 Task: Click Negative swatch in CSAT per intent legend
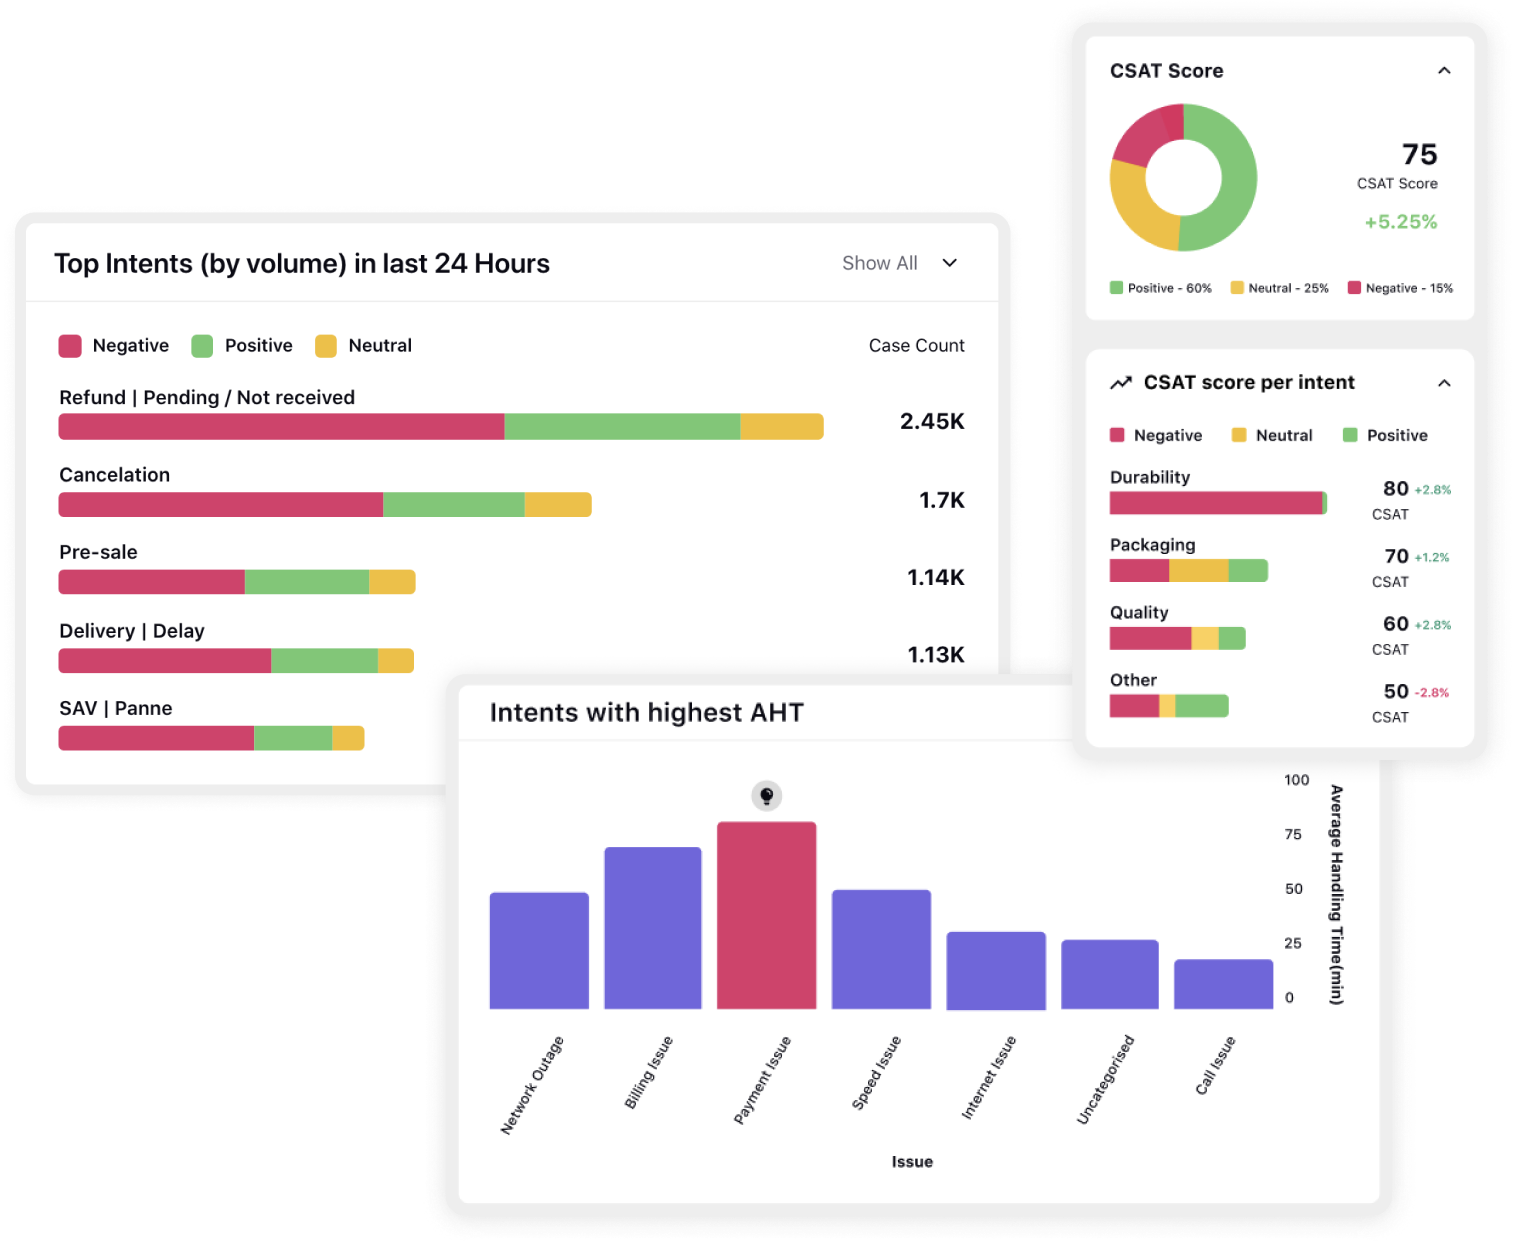(x=1117, y=435)
